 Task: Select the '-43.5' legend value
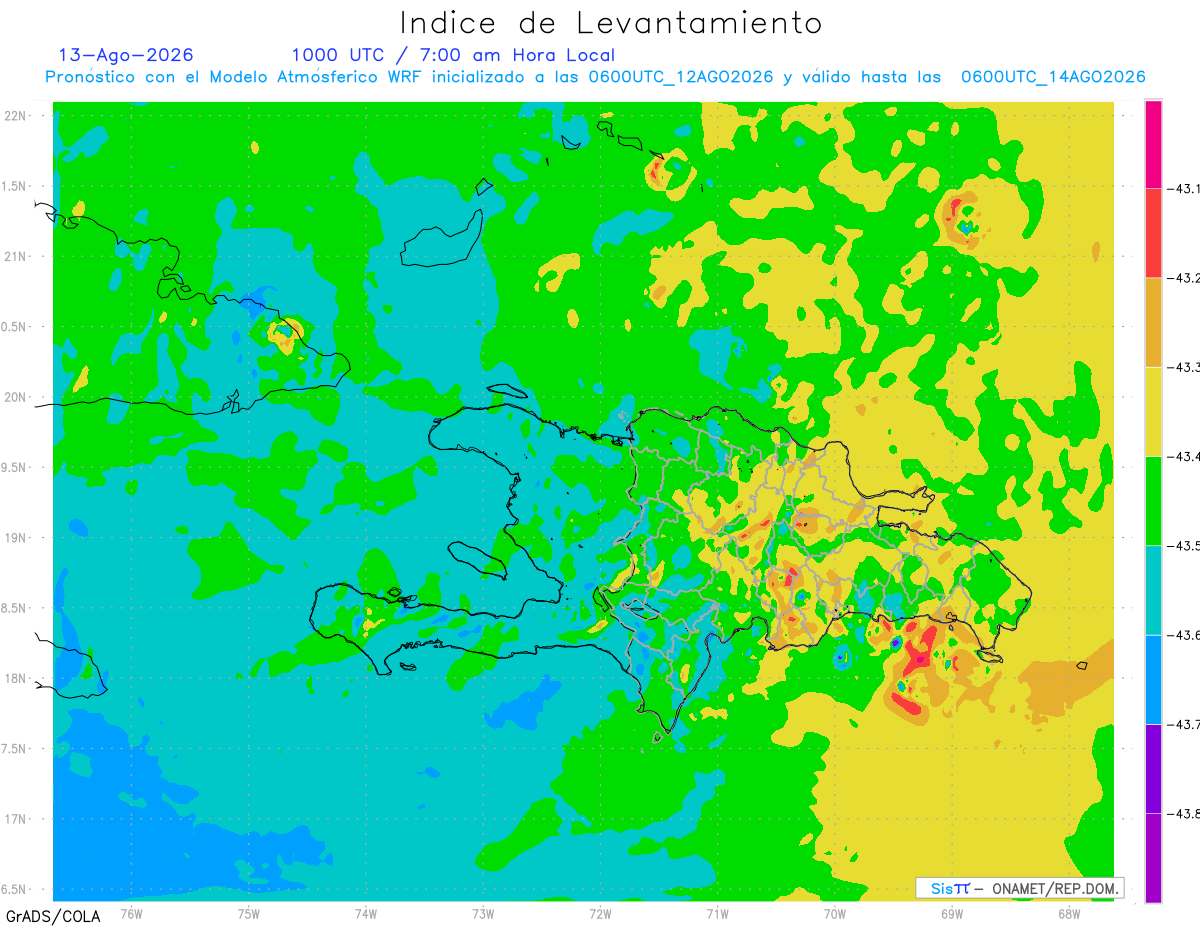1184,545
